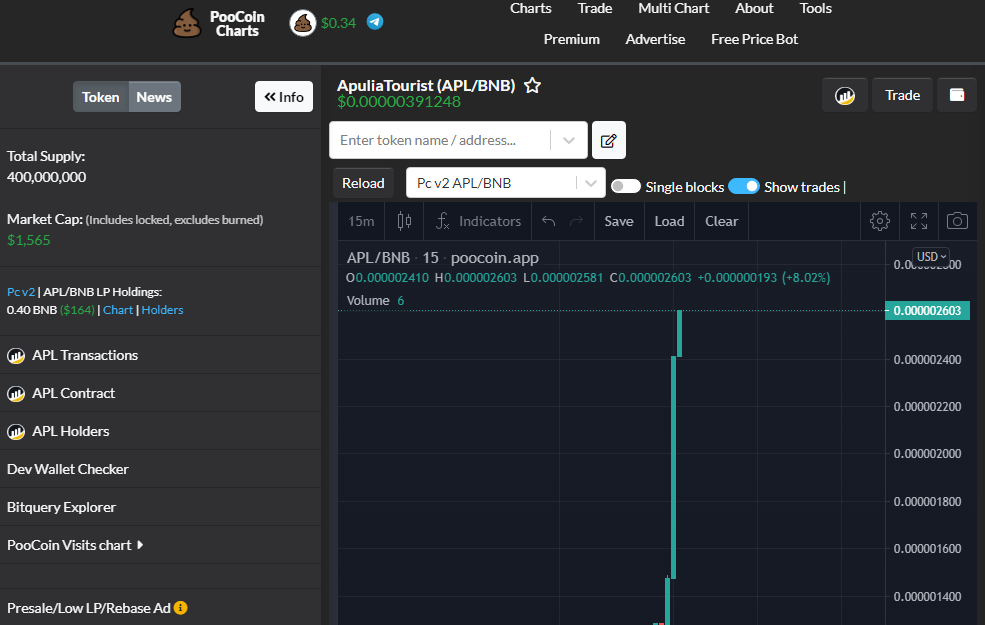This screenshot has height=625, width=985.
Task: Expand the token search dropdown arrow
Action: (x=569, y=140)
